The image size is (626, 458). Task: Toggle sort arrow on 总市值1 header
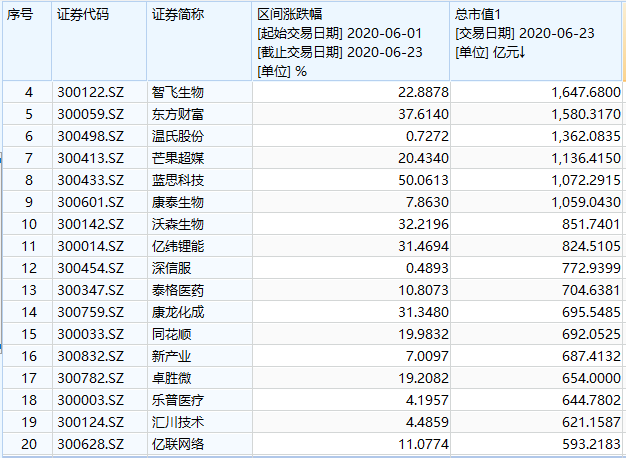pyautogui.click(x=521, y=52)
